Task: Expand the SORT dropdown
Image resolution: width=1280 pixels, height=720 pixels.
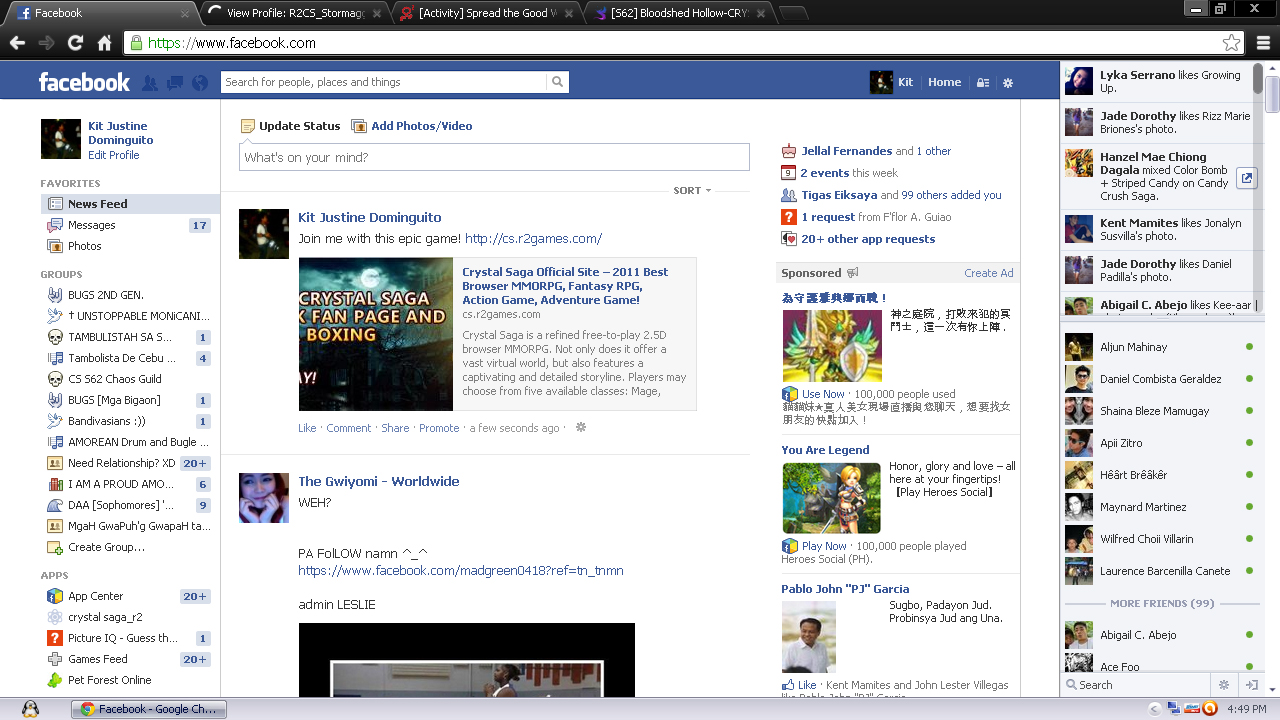Action: pos(692,190)
